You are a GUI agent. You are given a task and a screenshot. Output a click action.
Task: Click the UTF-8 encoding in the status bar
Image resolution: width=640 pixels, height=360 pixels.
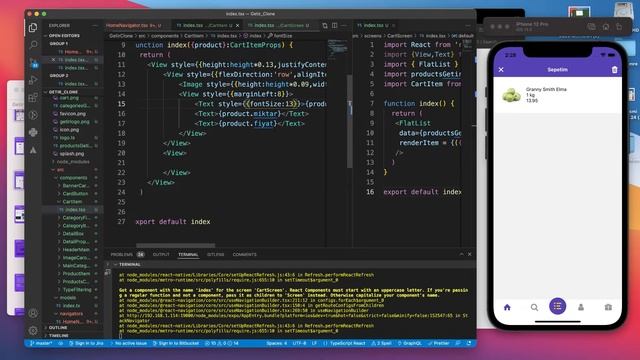click(x=299, y=343)
